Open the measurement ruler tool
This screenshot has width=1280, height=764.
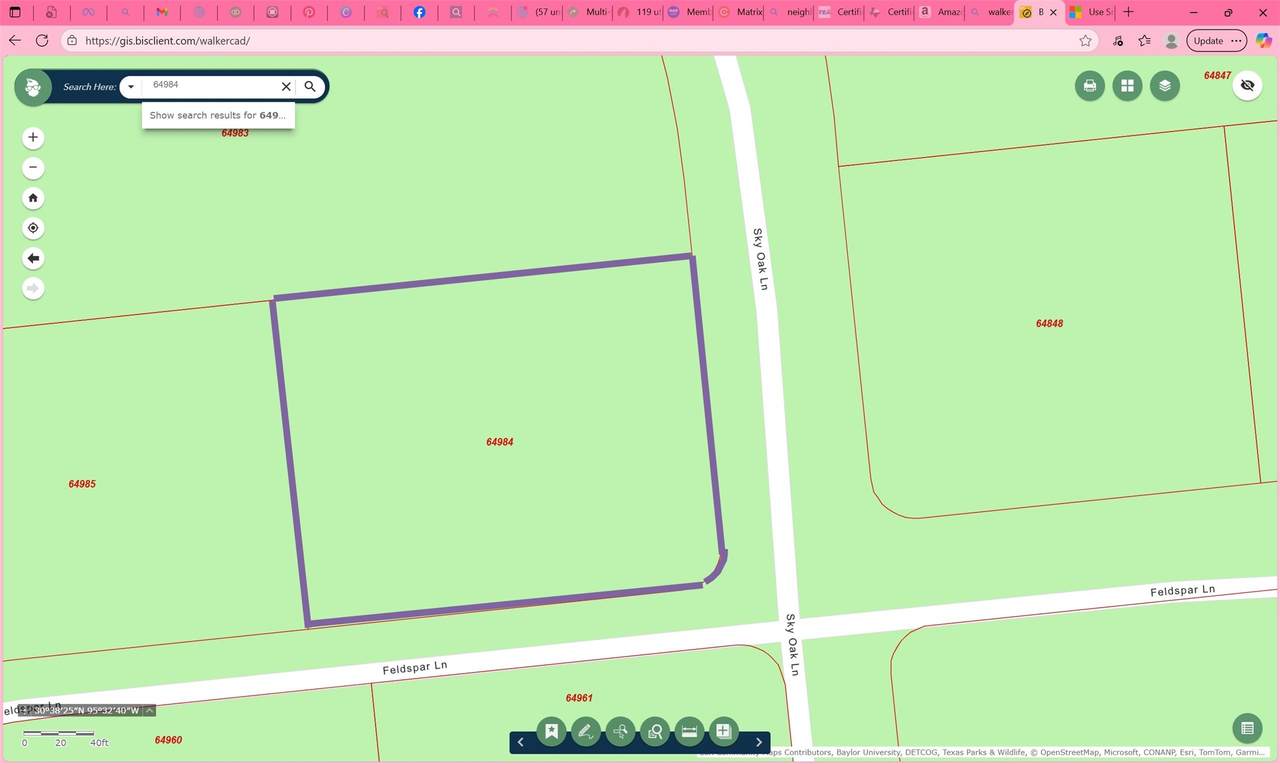pyautogui.click(x=689, y=732)
